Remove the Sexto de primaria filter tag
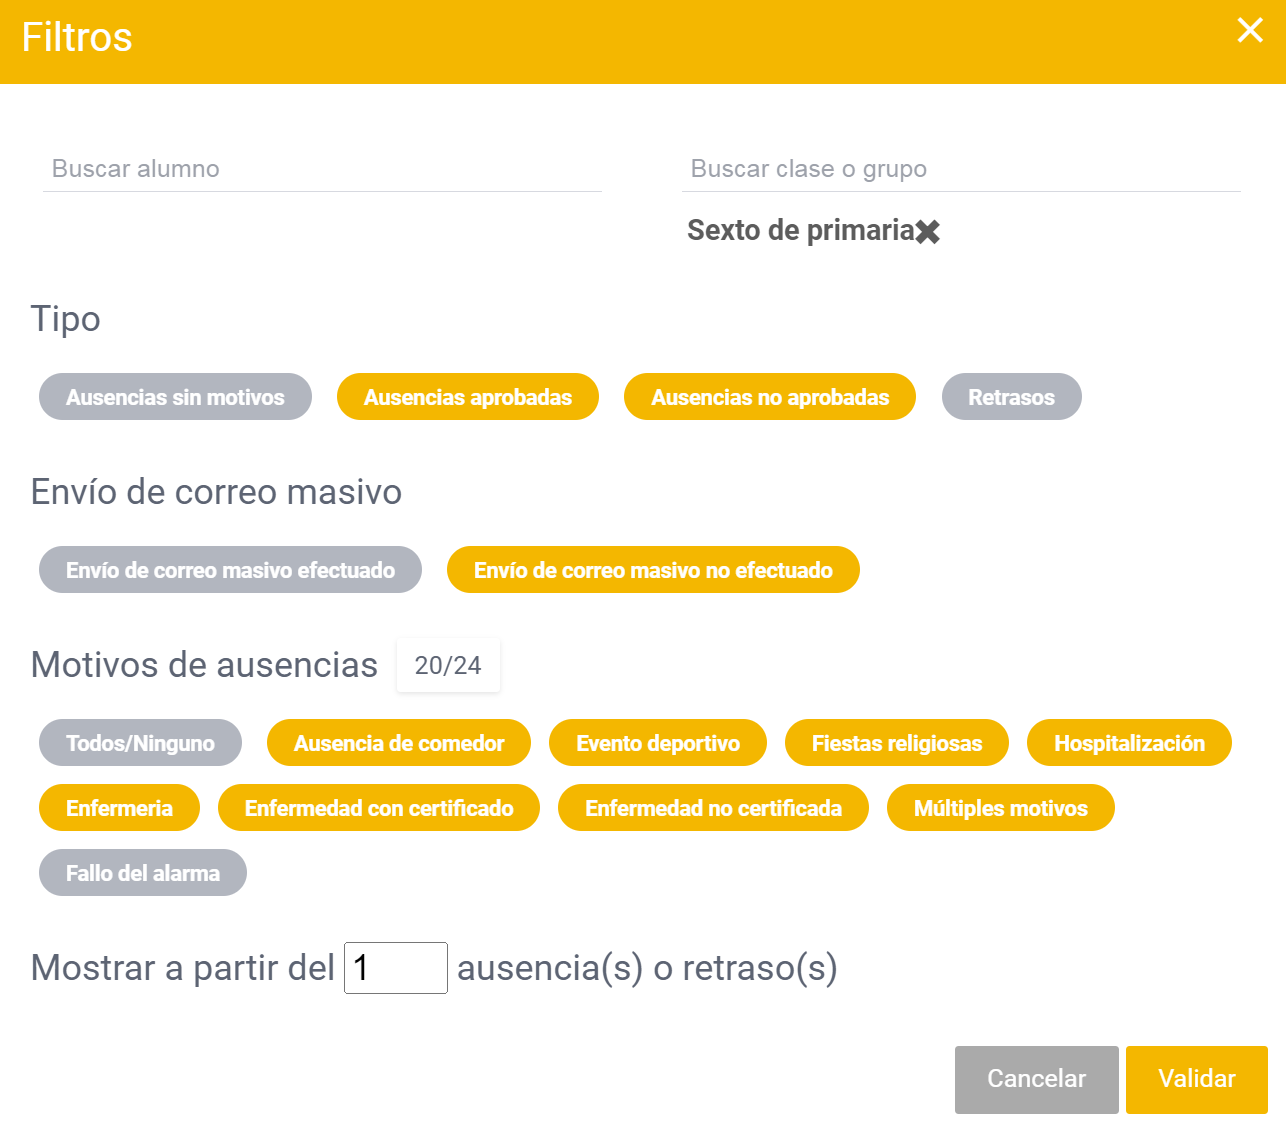 [930, 231]
